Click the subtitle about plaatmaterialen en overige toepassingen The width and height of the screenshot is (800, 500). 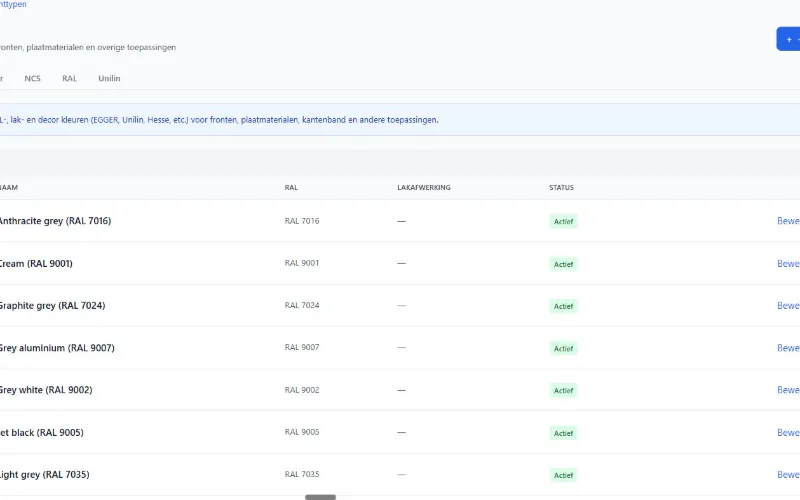(88, 47)
